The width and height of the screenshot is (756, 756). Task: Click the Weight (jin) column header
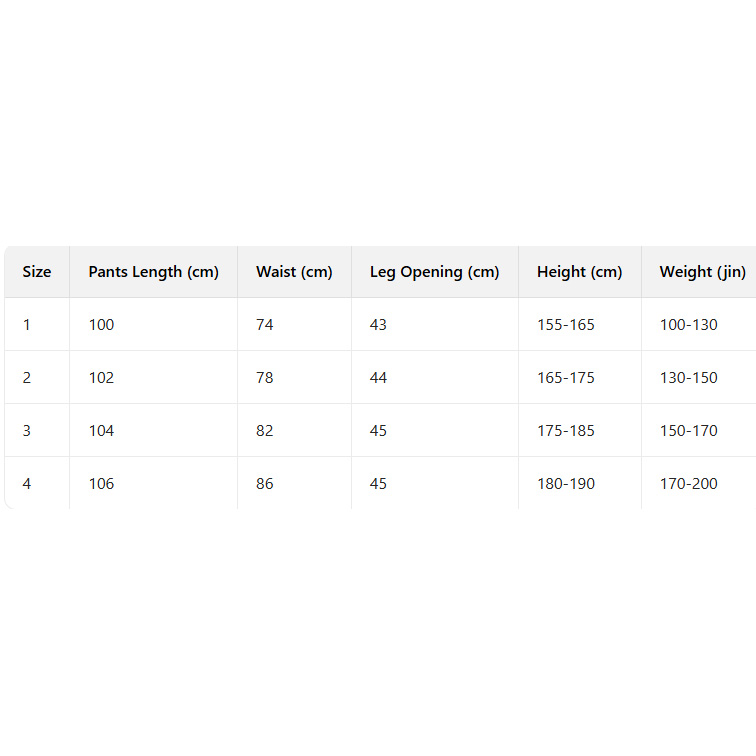click(x=702, y=272)
